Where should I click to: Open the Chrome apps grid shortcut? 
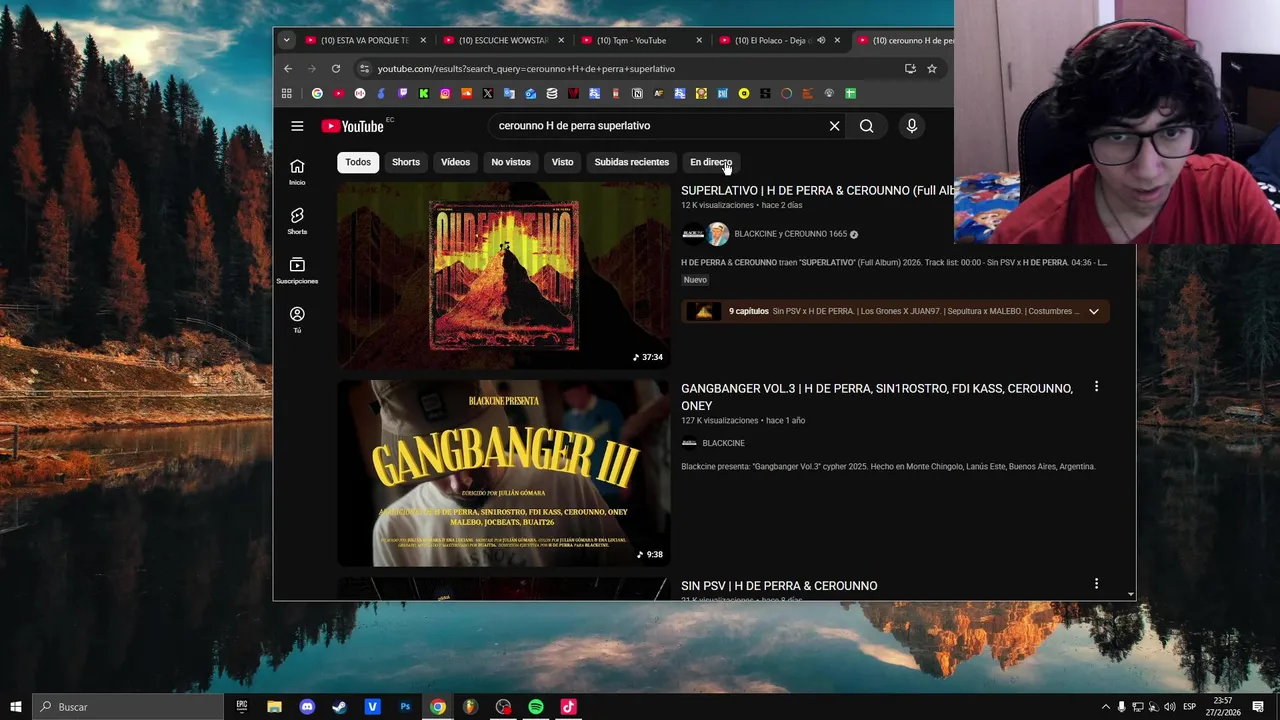286,93
